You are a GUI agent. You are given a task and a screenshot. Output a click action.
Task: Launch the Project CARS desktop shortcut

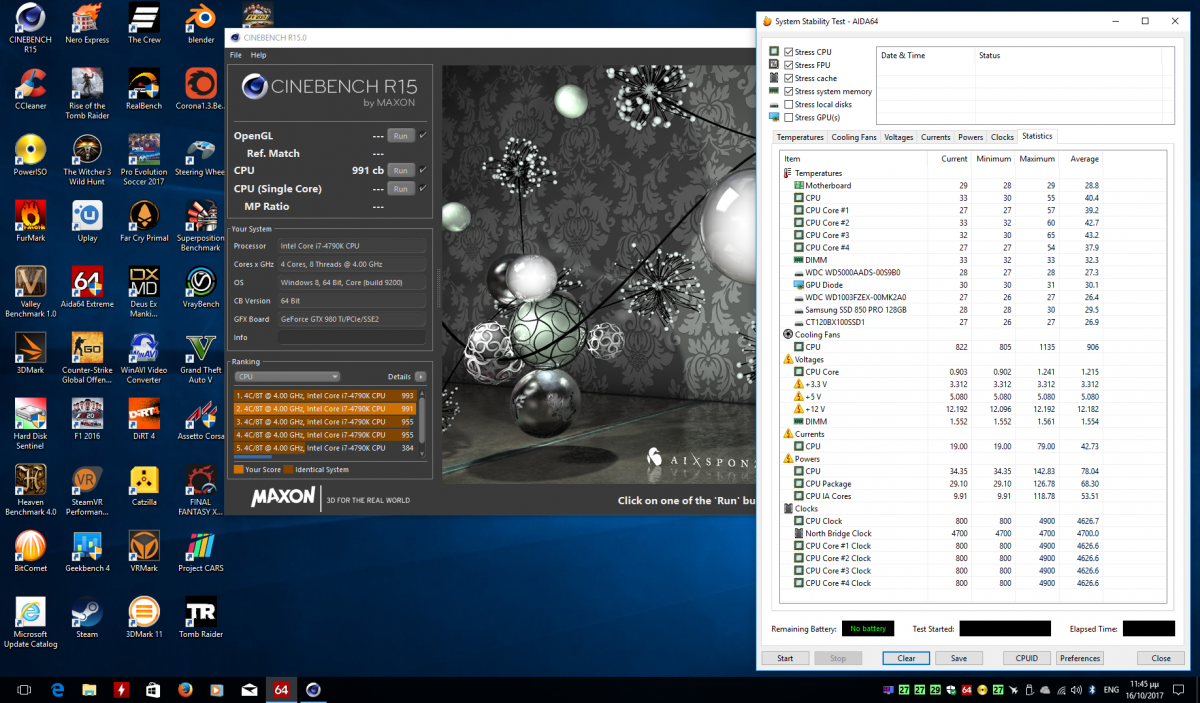201,552
